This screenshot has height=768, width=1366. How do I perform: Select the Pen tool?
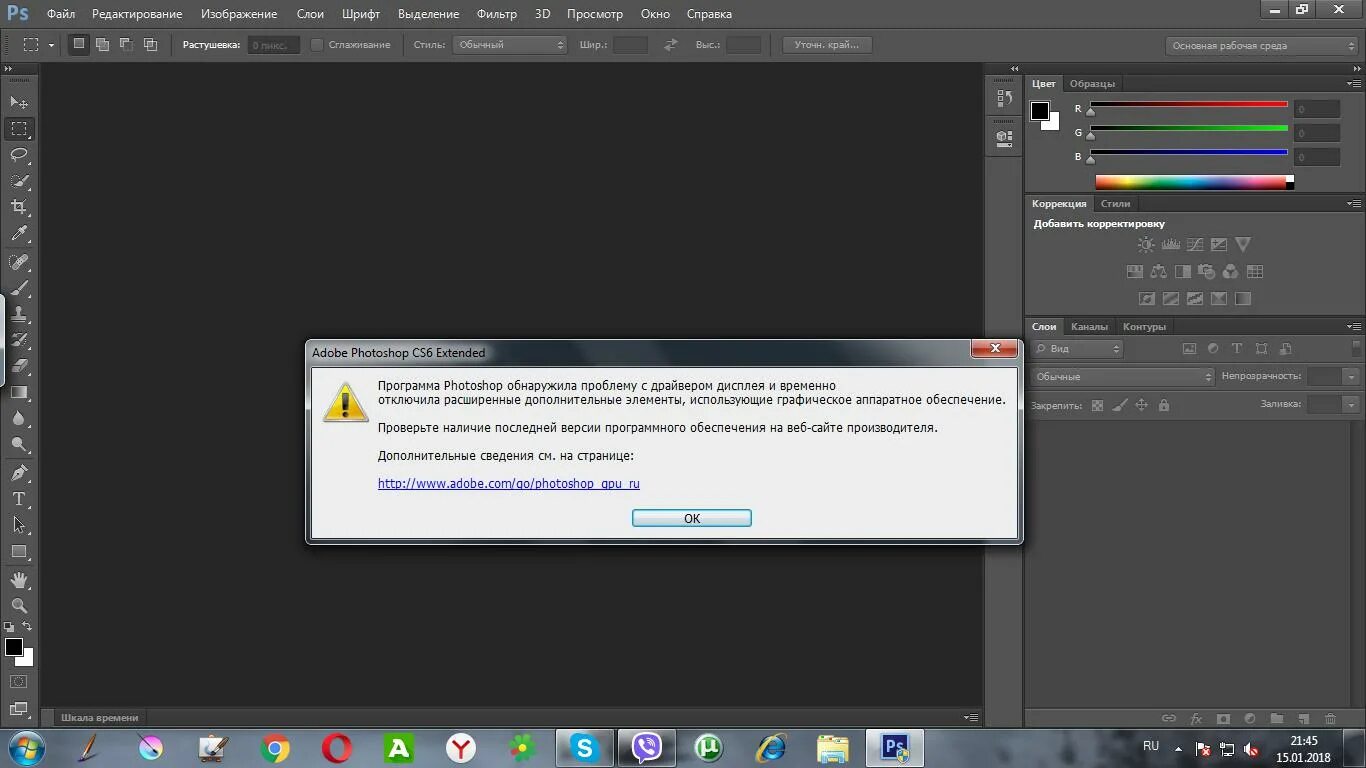coord(19,473)
